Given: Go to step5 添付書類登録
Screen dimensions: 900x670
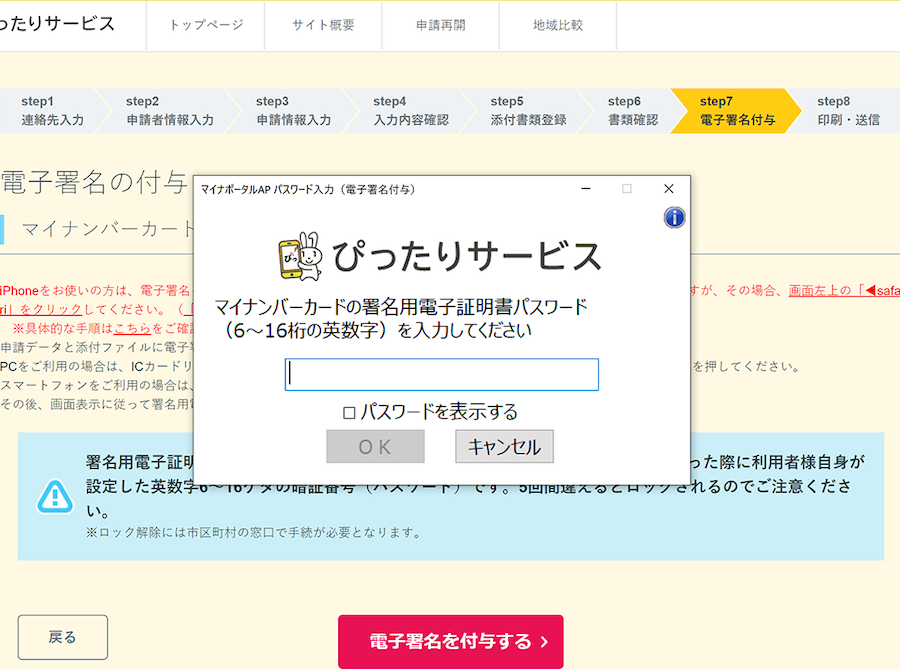Looking at the screenshot, I should point(528,110).
